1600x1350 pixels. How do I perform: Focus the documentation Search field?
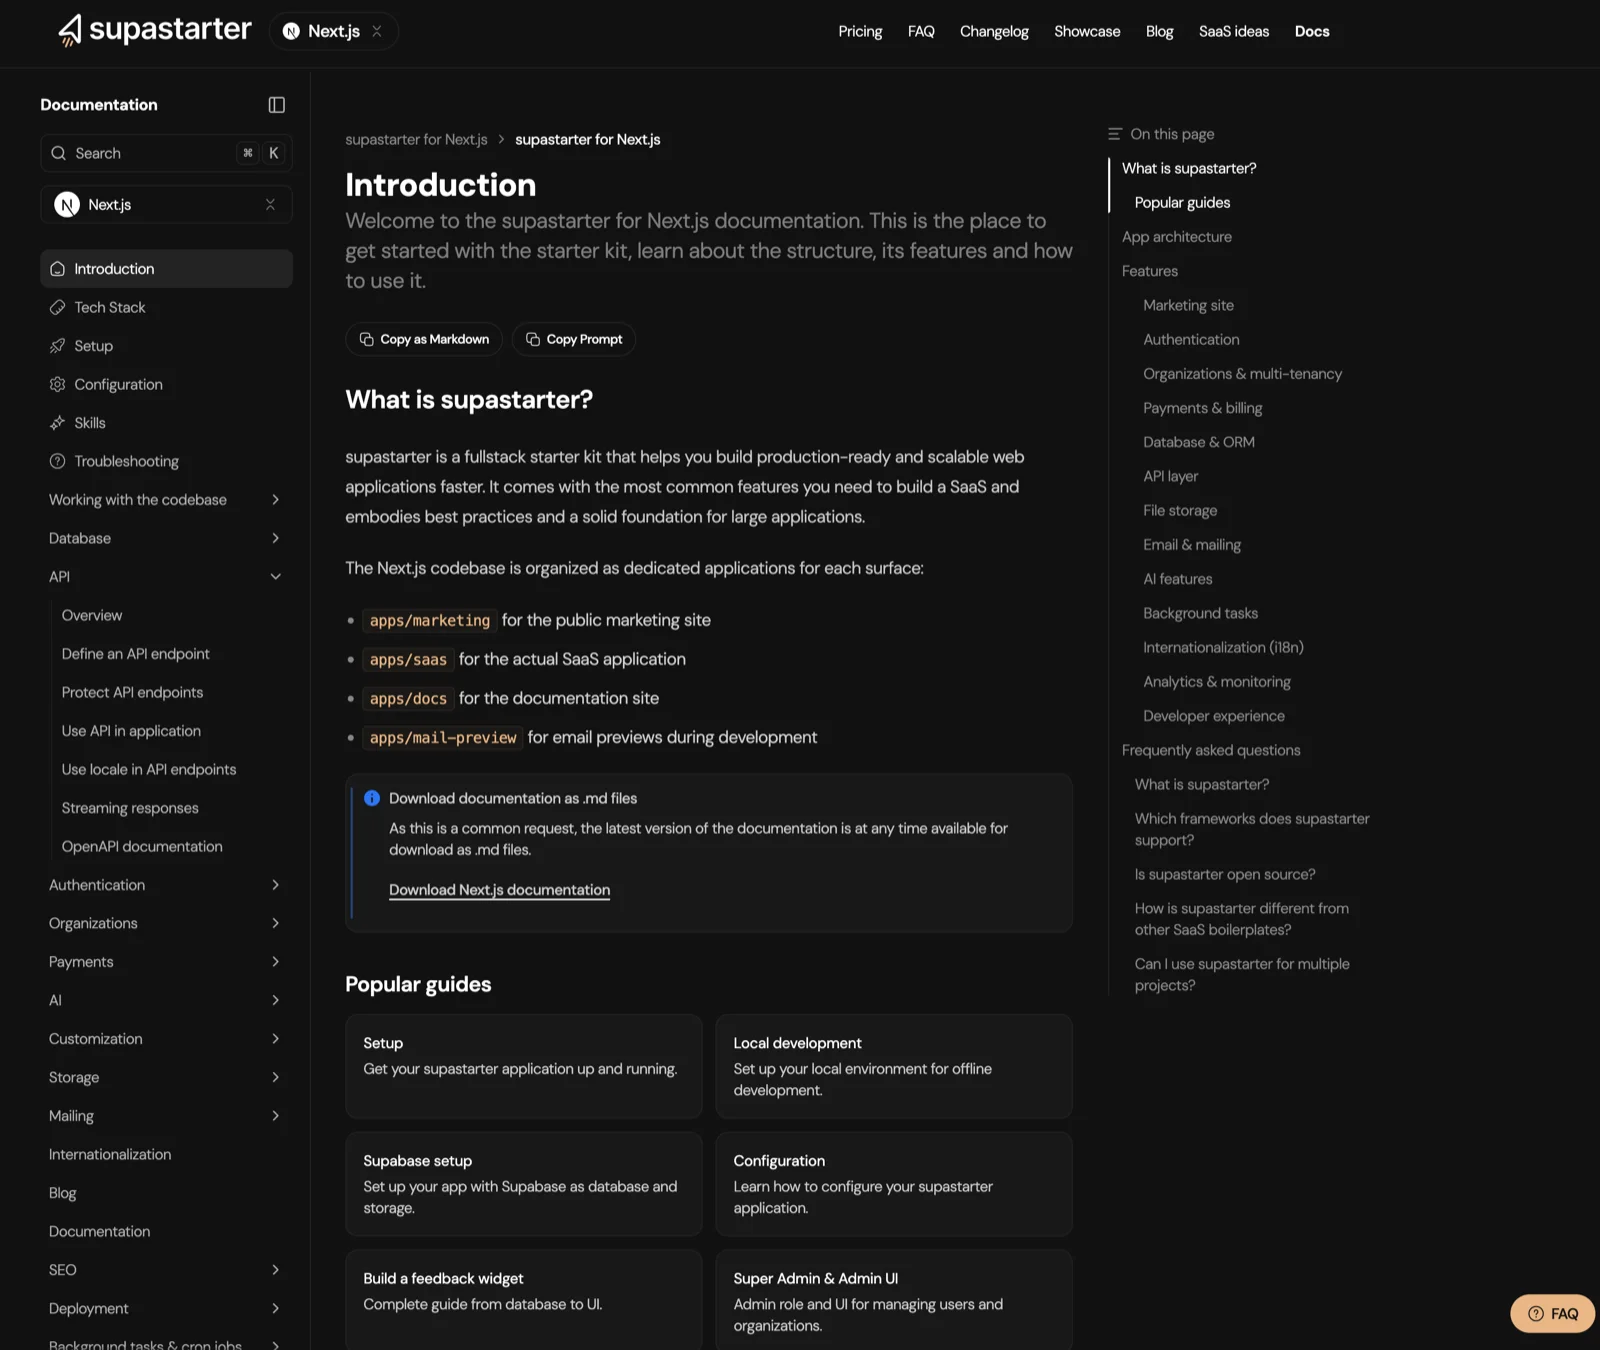[166, 153]
